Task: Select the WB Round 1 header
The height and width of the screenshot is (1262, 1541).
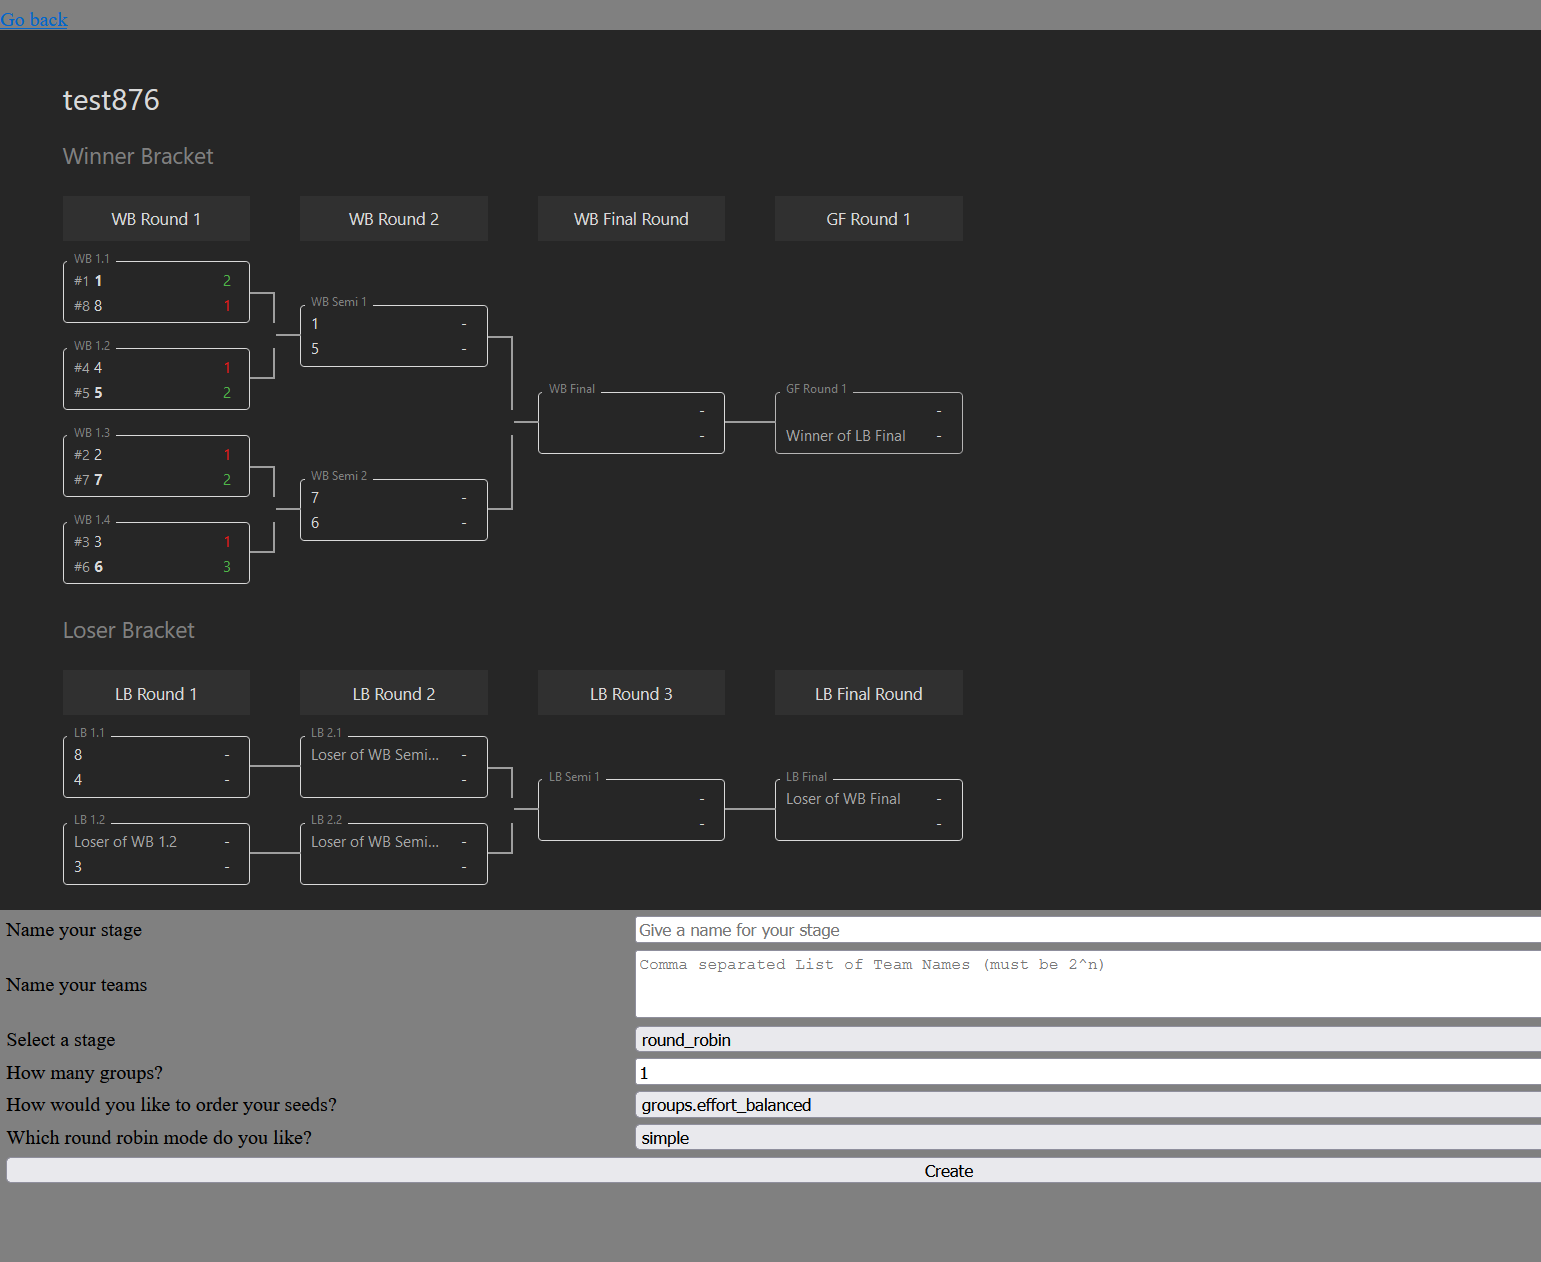Action: click(155, 218)
